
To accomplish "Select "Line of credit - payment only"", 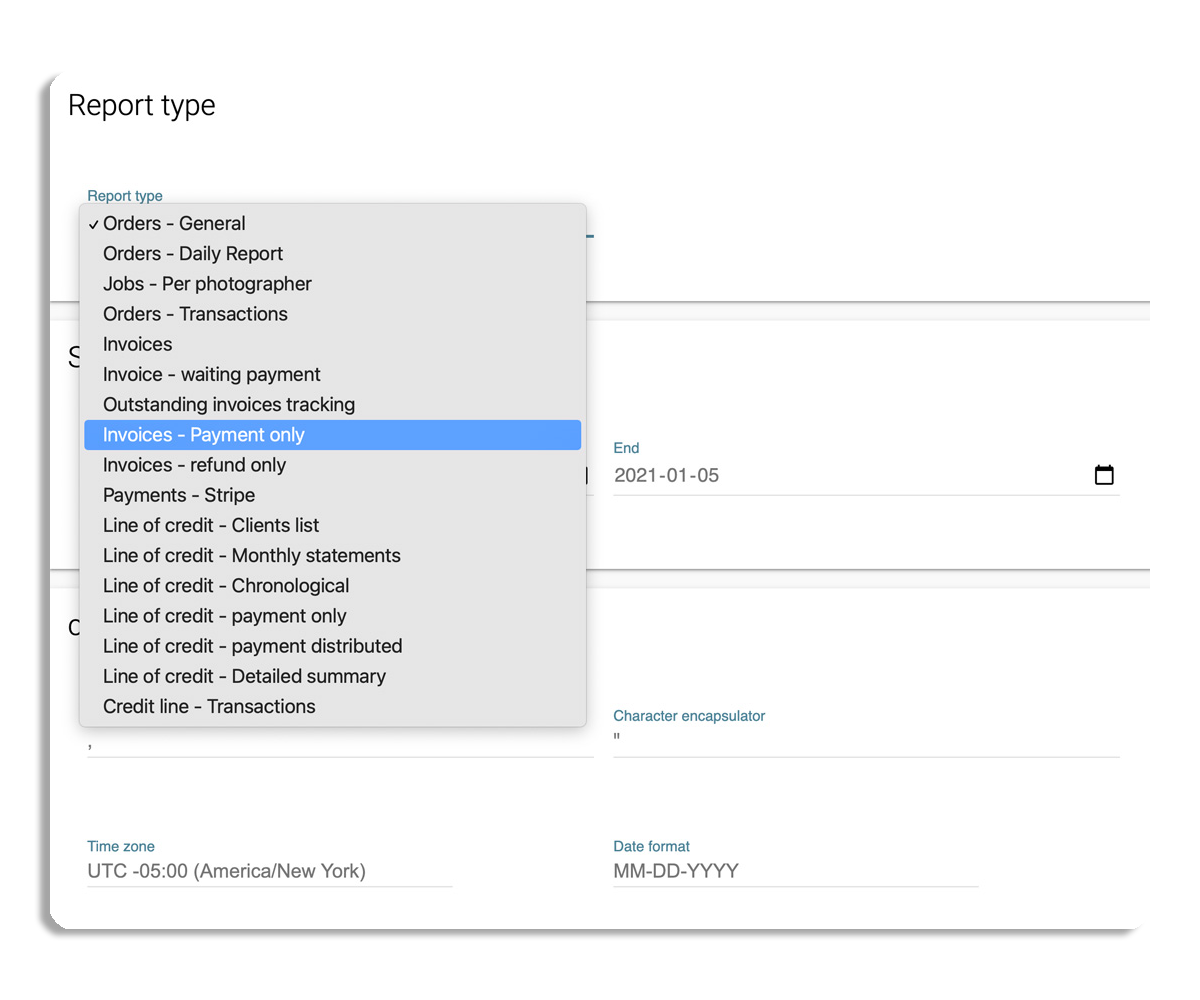I will [225, 616].
